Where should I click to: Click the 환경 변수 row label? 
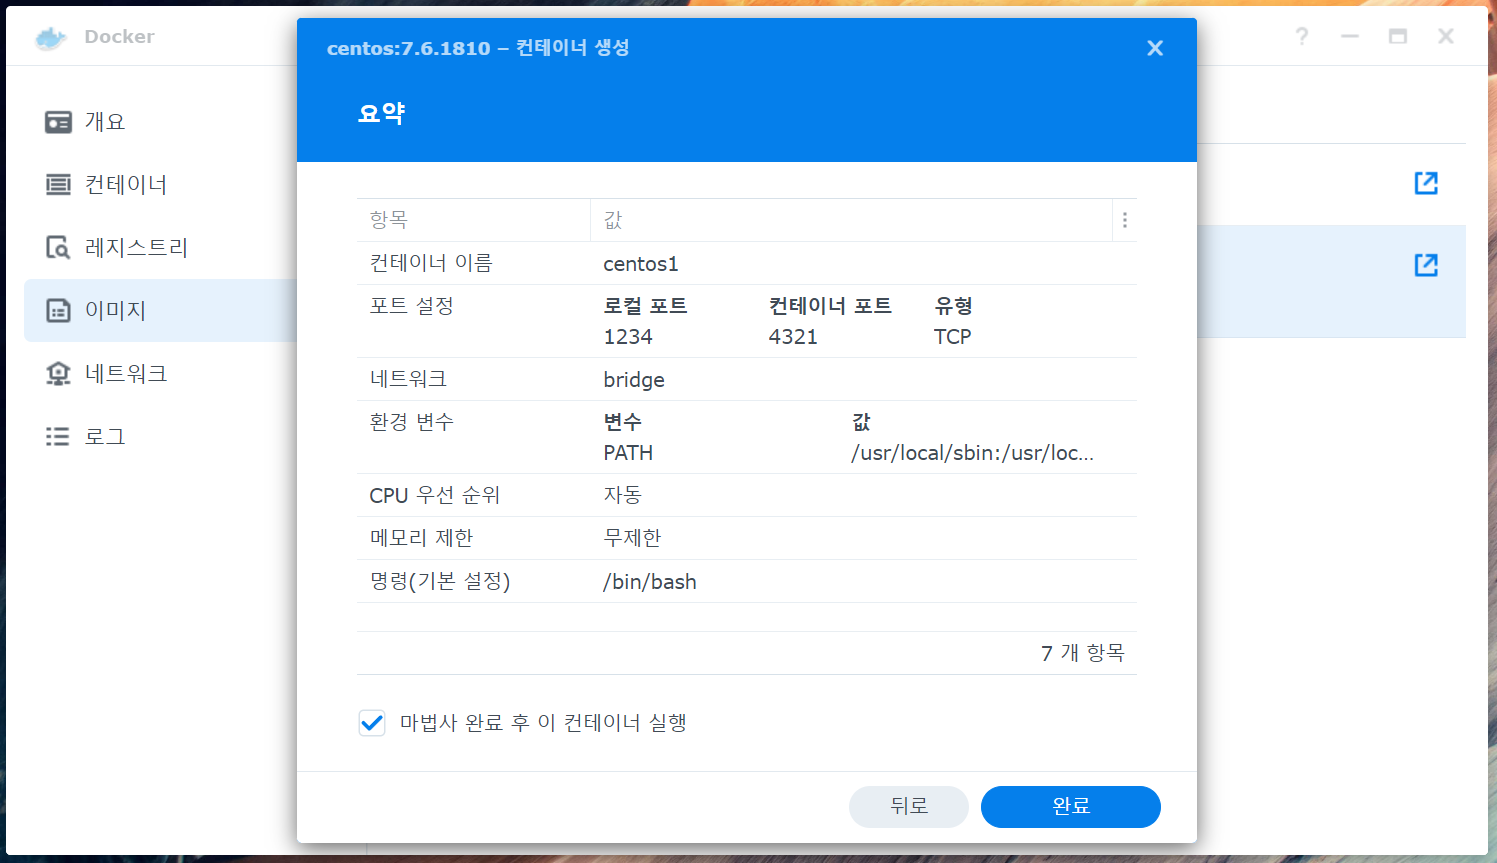pos(411,422)
